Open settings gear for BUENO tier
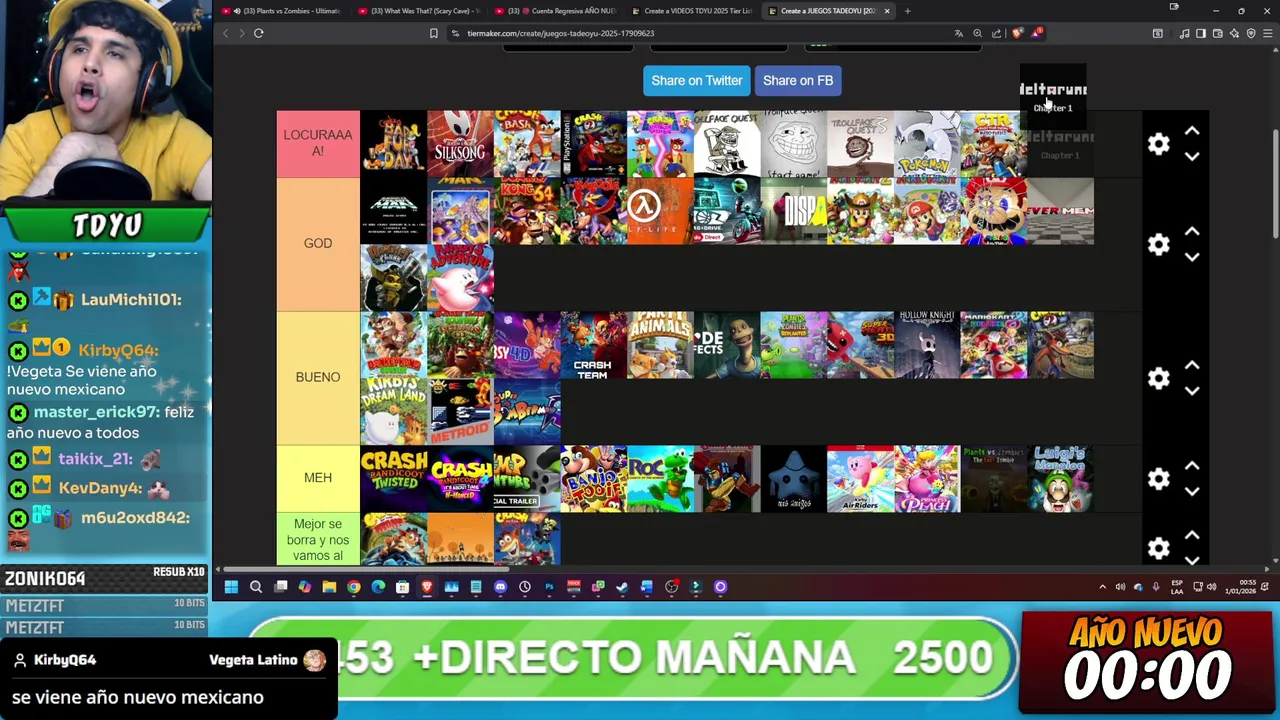 tap(1158, 378)
